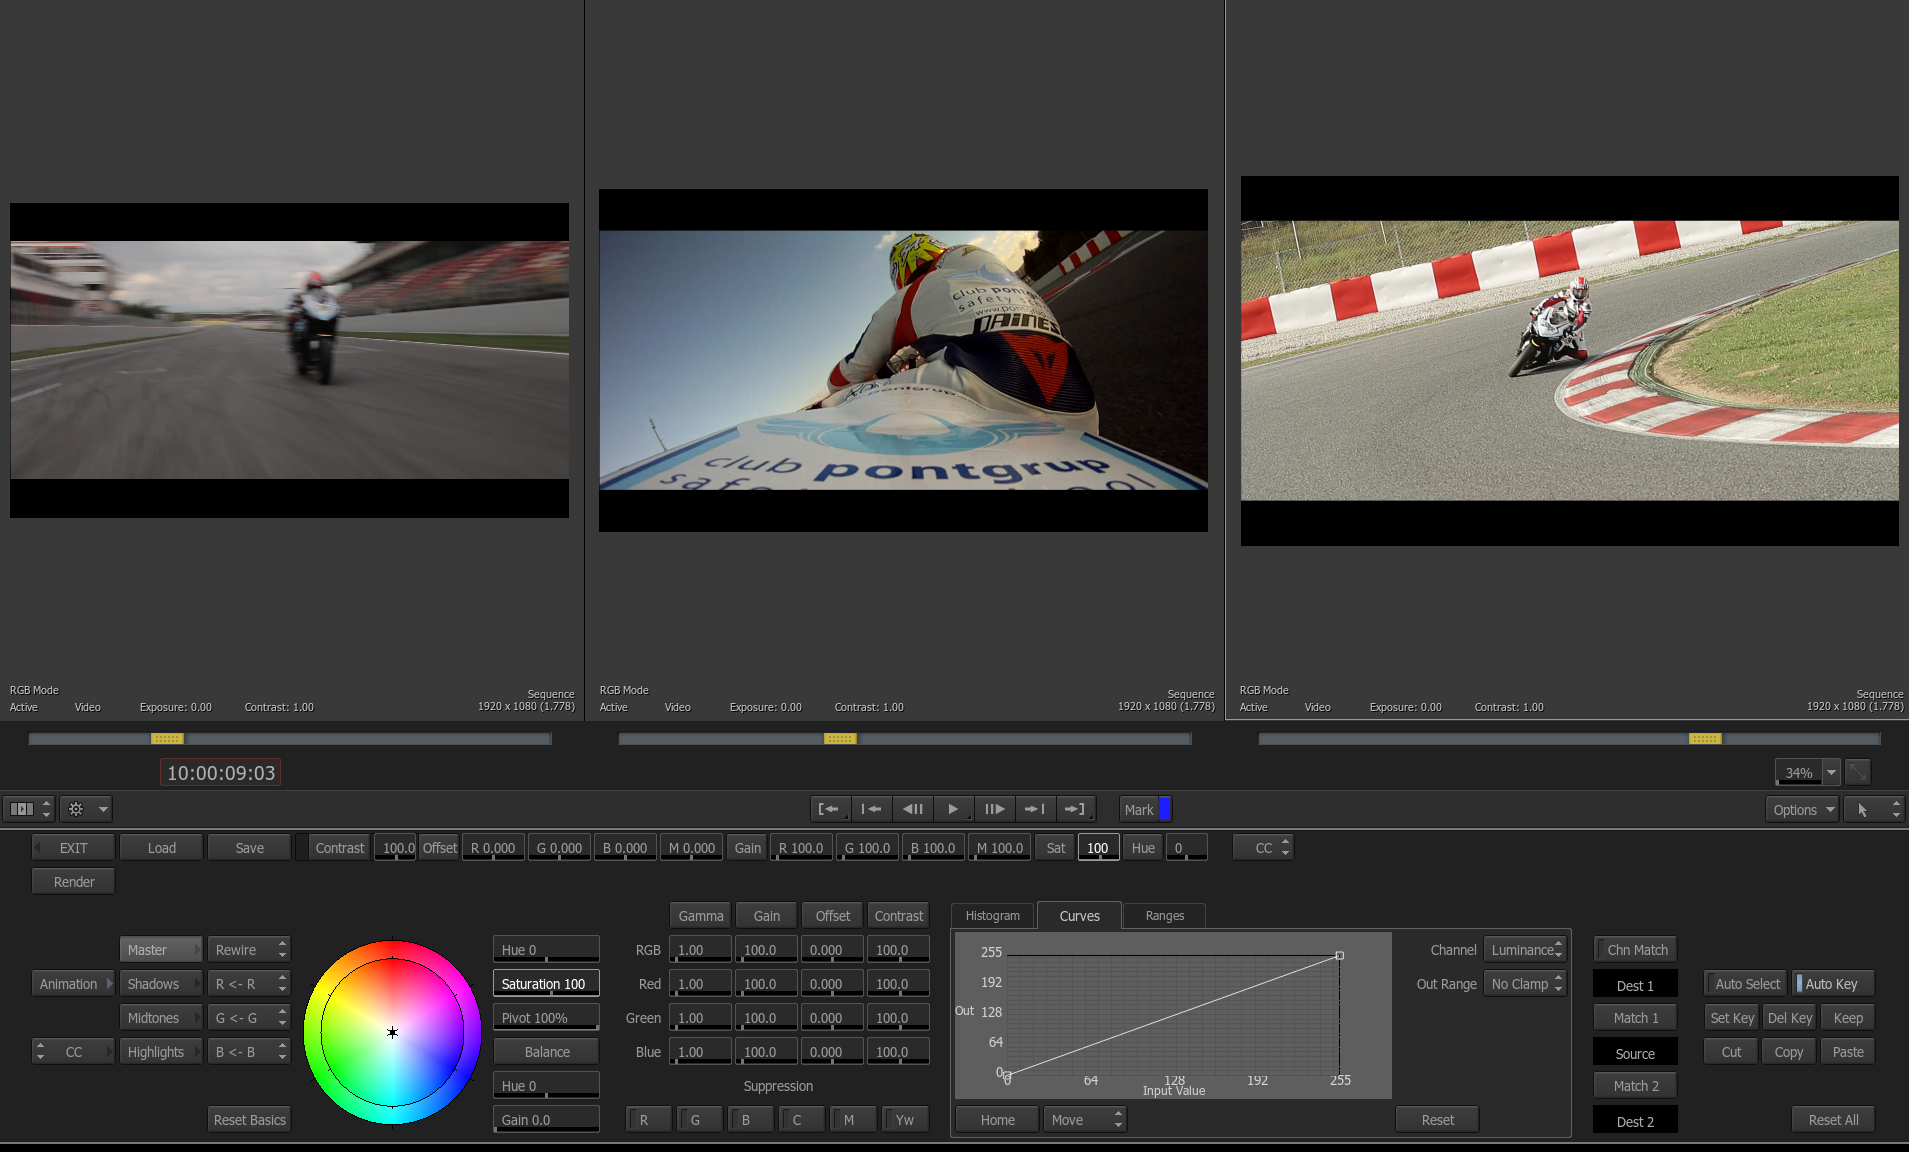Toggle green suppression G button
This screenshot has height=1152, width=1909.
coord(700,1120)
